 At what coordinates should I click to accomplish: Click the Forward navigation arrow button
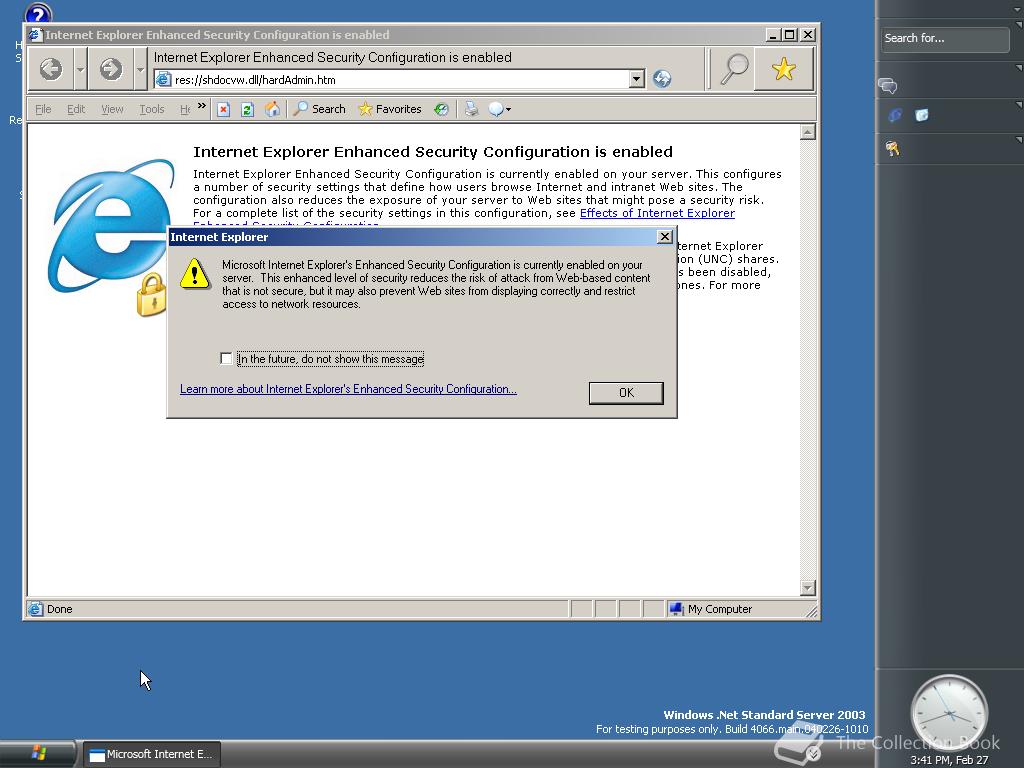[111, 69]
